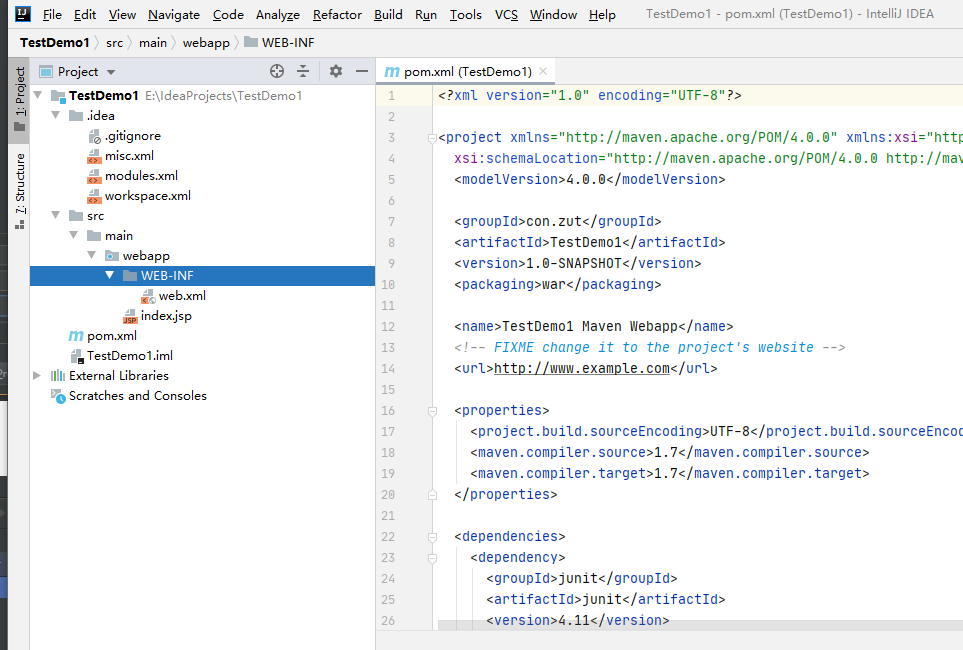Click the collapse all icon in Project panel
Viewport: 963px width, 650px height.
303,71
